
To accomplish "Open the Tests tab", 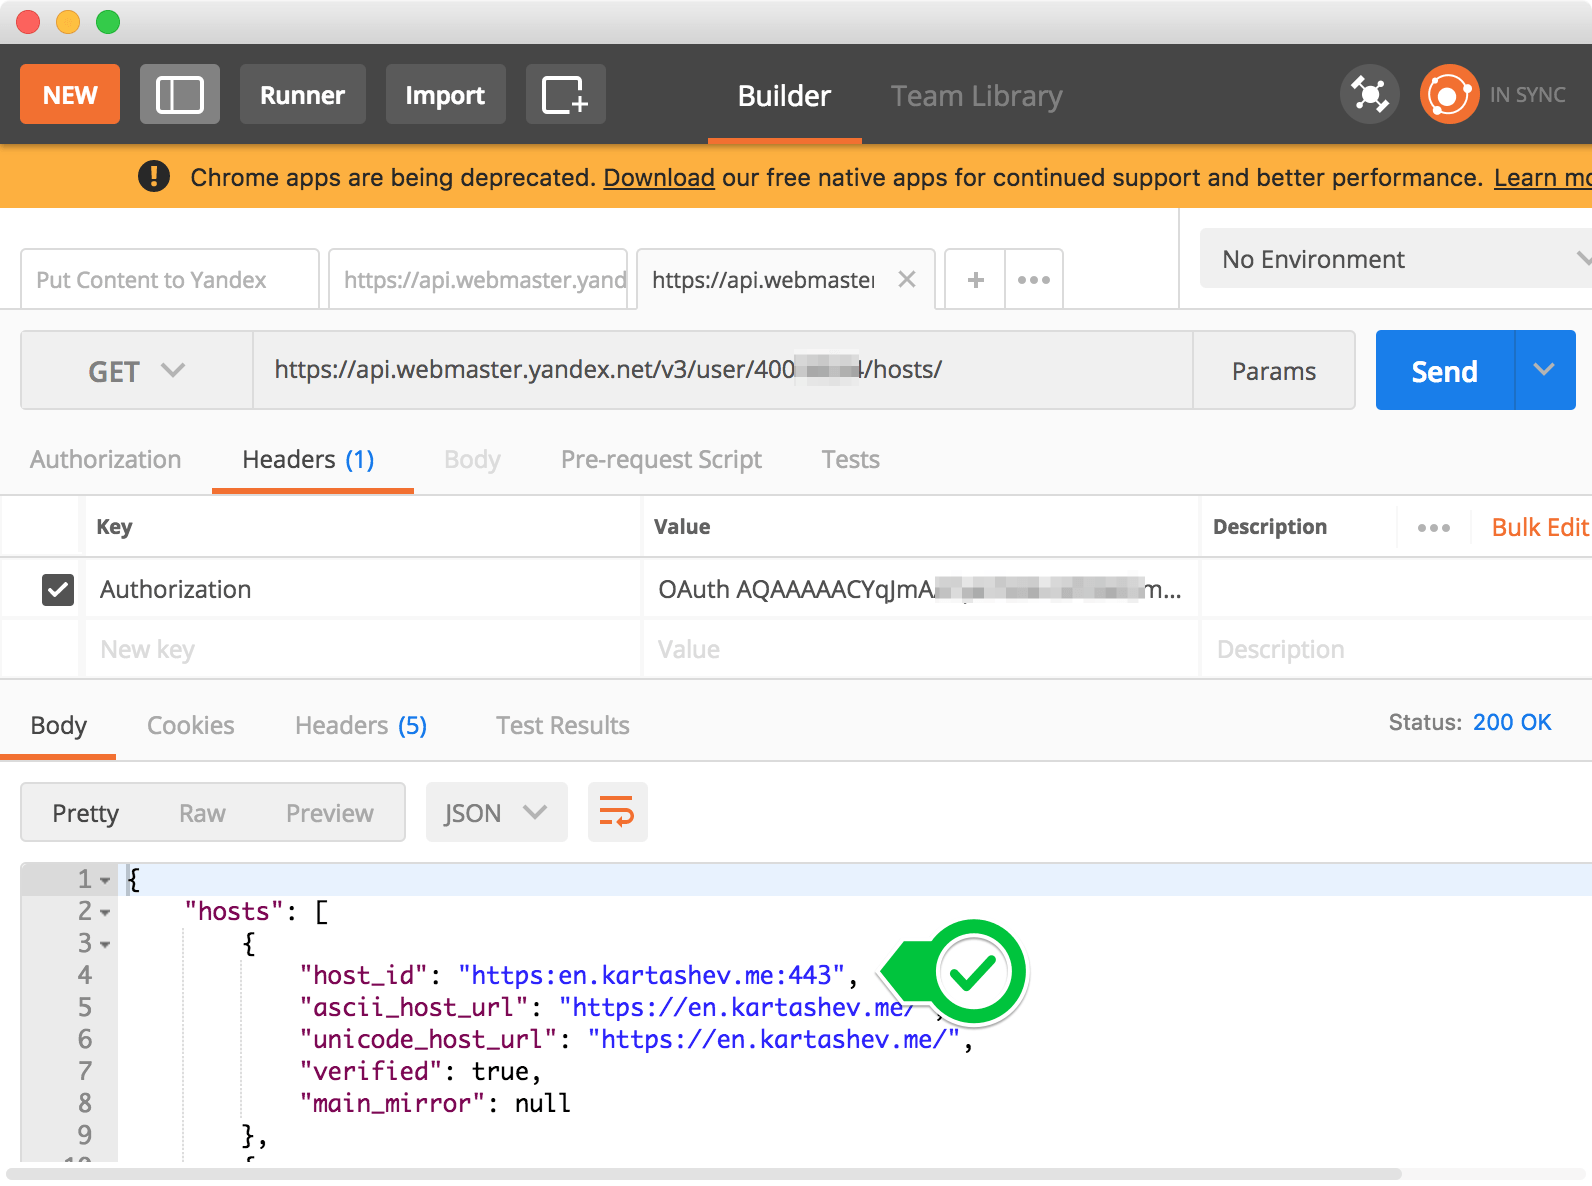I will (x=851, y=460).
